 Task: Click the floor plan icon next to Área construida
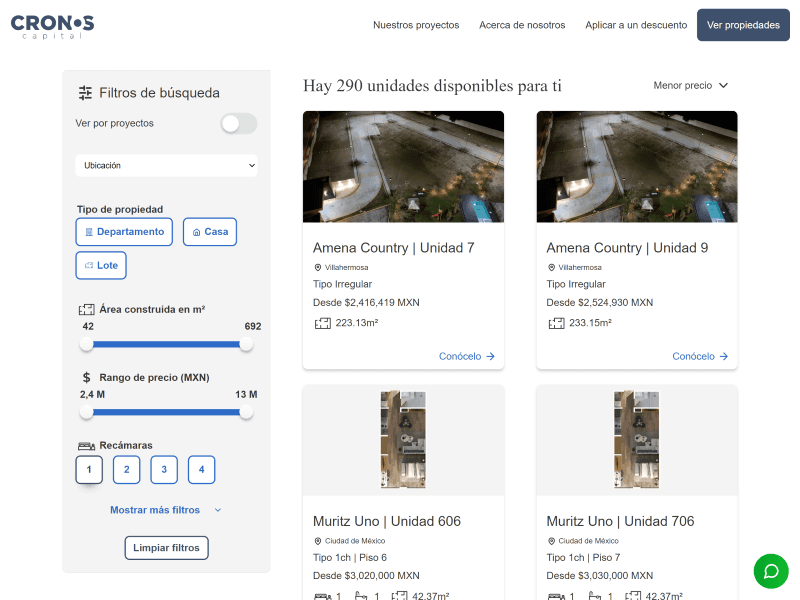coord(86,310)
